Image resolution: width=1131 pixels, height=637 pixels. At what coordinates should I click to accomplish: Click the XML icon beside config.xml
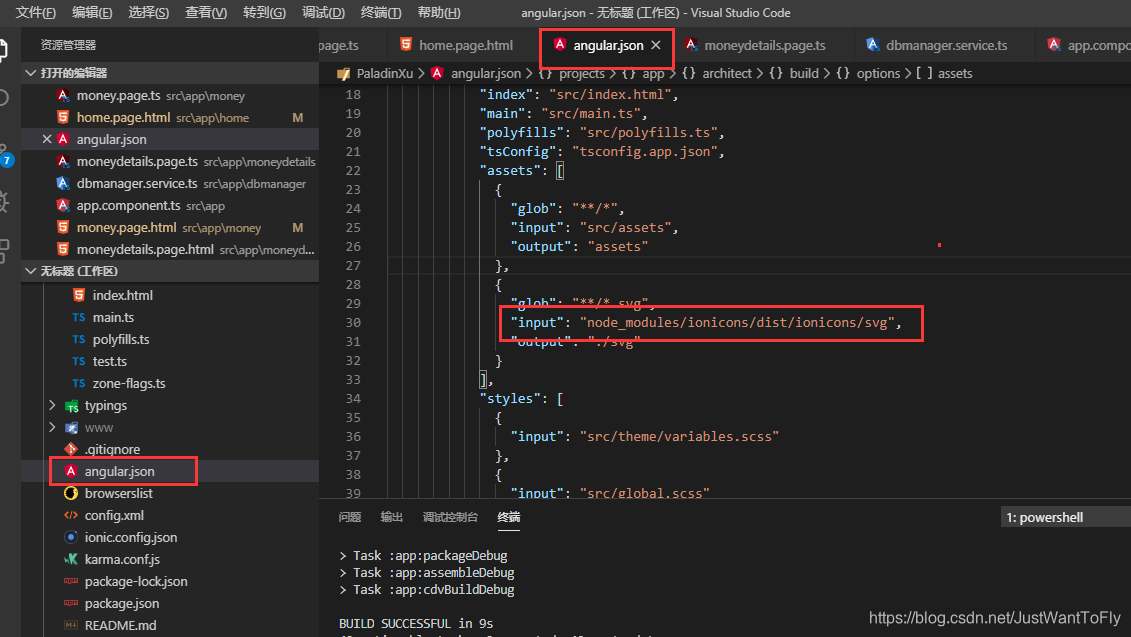71,515
